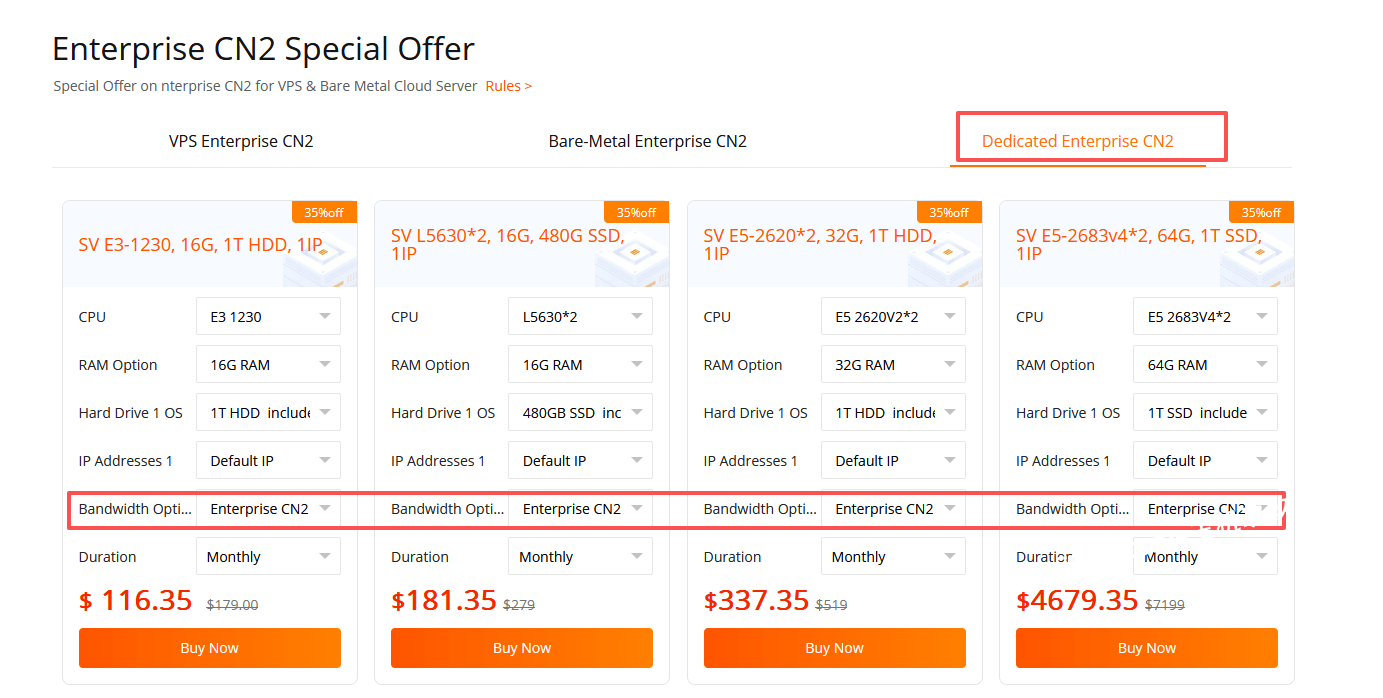
Task: Open the 480GB SSD drive dropdown
Action: click(580, 412)
